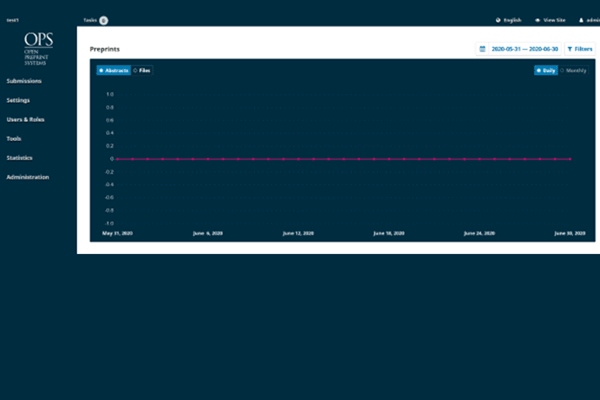The width and height of the screenshot is (600, 400).
Task: Select the Files chart option
Action: click(x=143, y=71)
